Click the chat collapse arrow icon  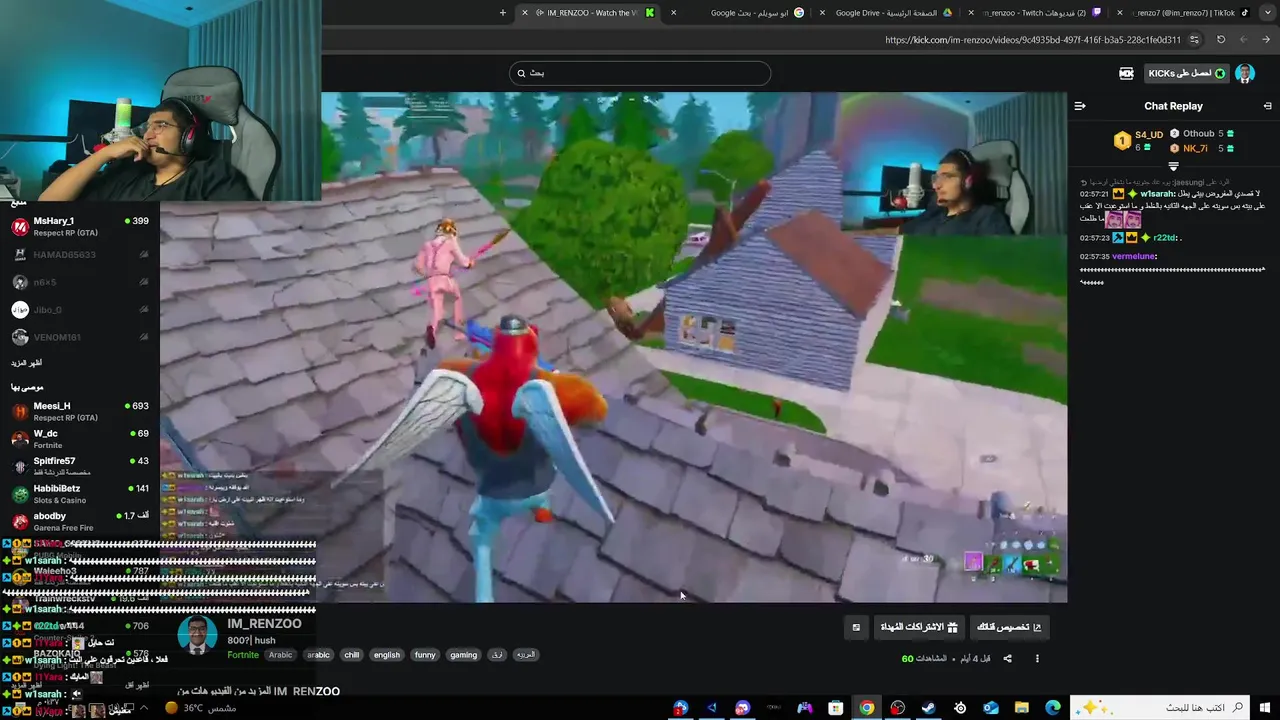[x=1080, y=106]
